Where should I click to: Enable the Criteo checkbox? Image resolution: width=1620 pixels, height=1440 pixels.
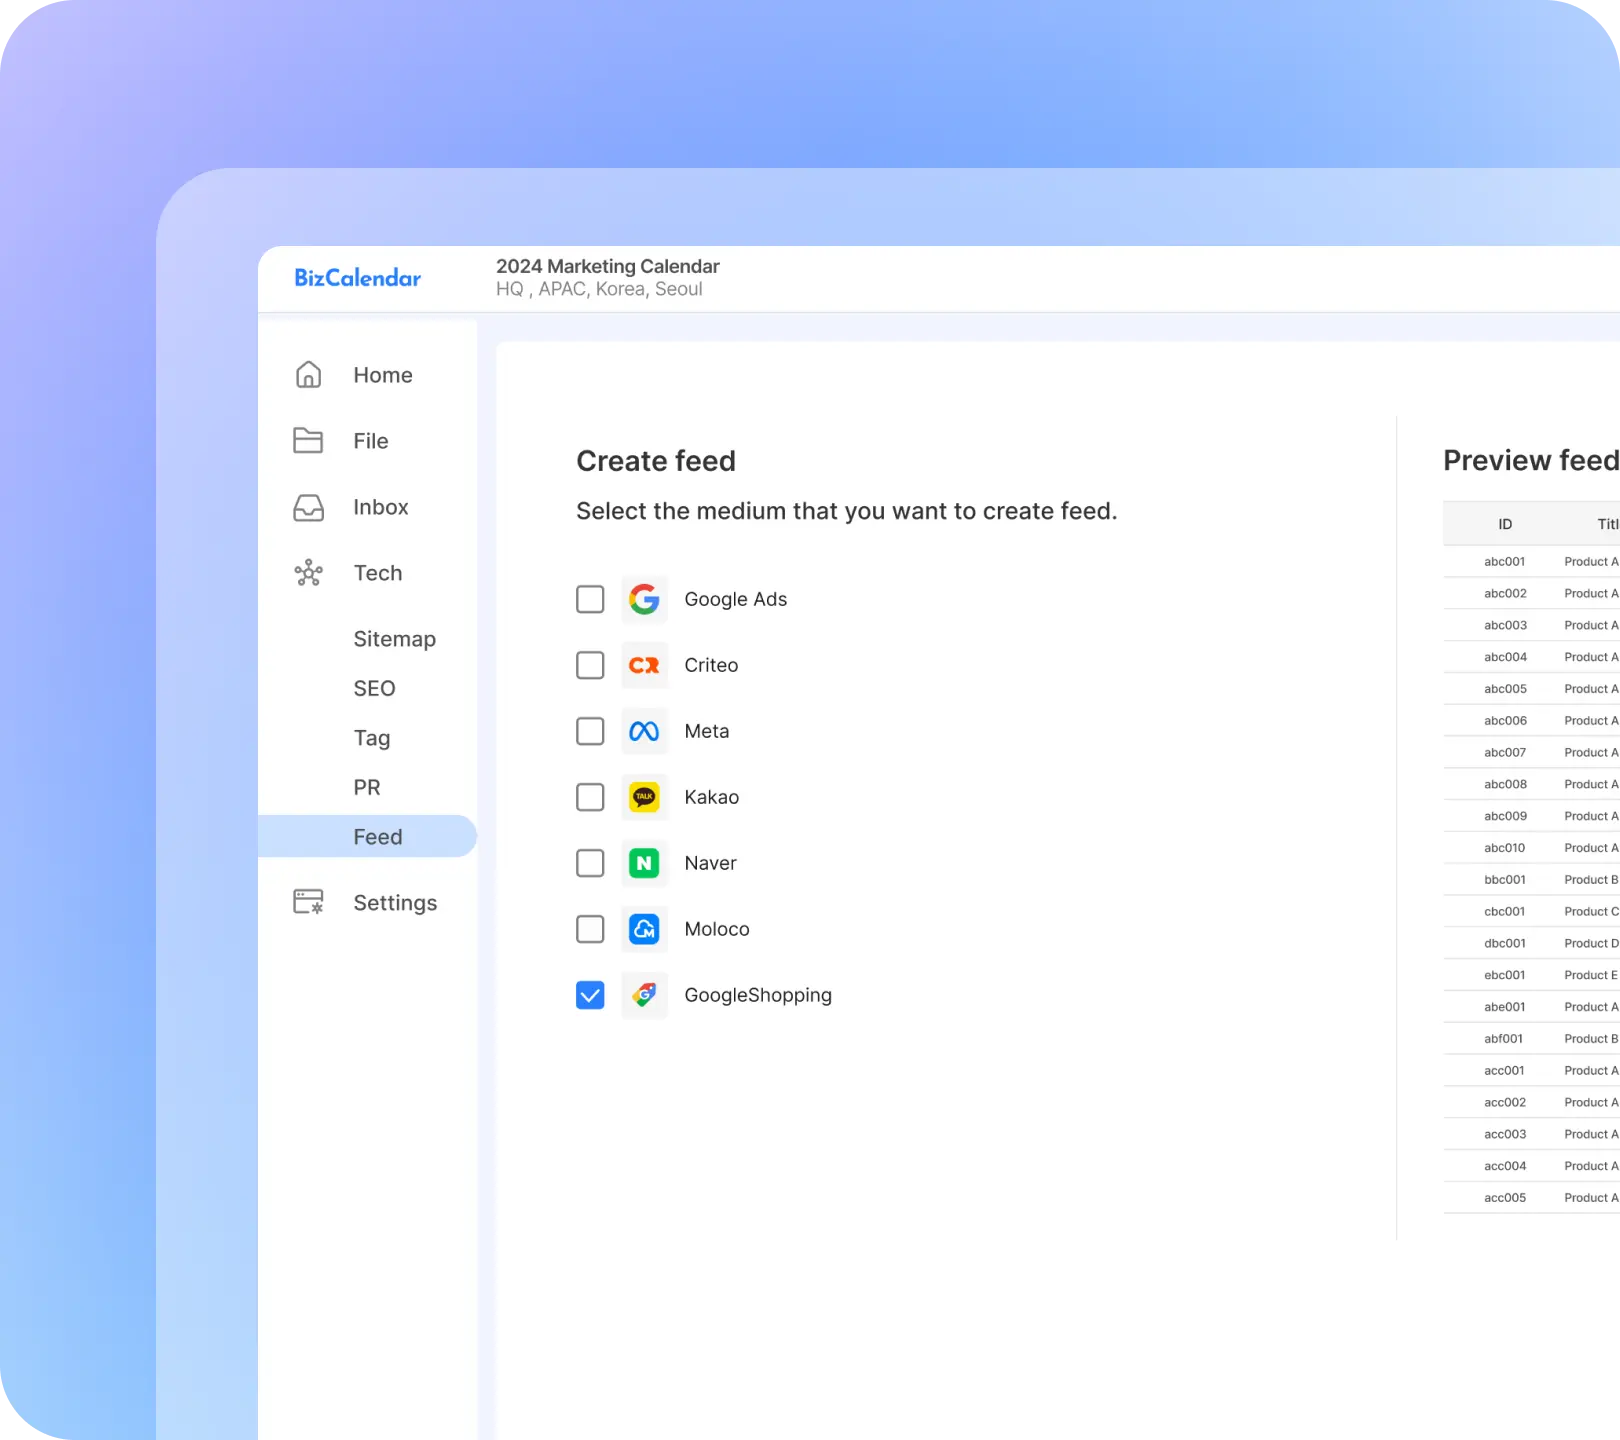(590, 665)
